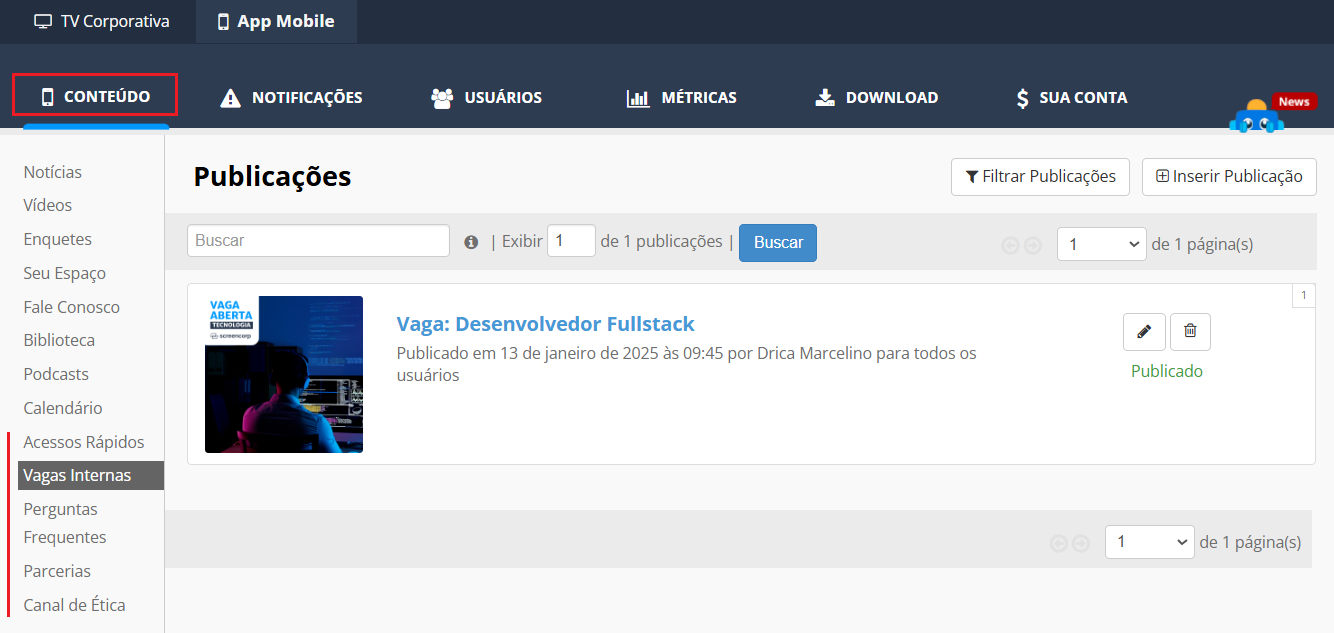Open Filtrar Publicações filter options
This screenshot has width=1334, height=633.
coord(1039,177)
